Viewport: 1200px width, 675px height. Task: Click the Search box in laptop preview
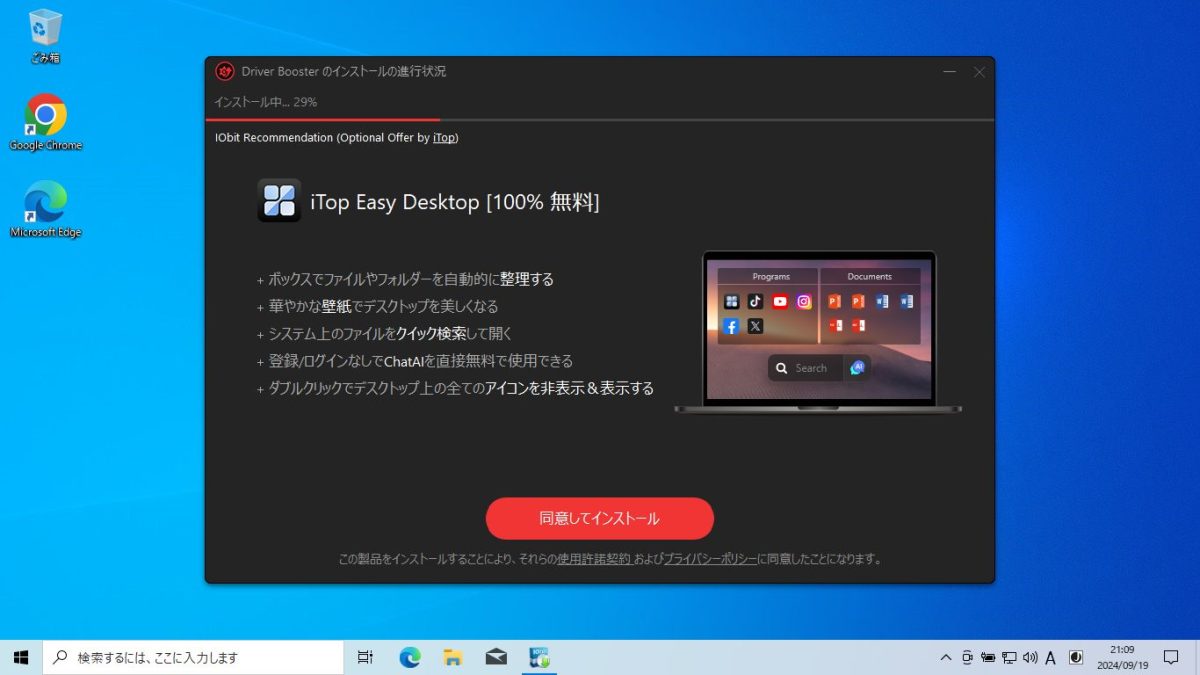(x=805, y=368)
